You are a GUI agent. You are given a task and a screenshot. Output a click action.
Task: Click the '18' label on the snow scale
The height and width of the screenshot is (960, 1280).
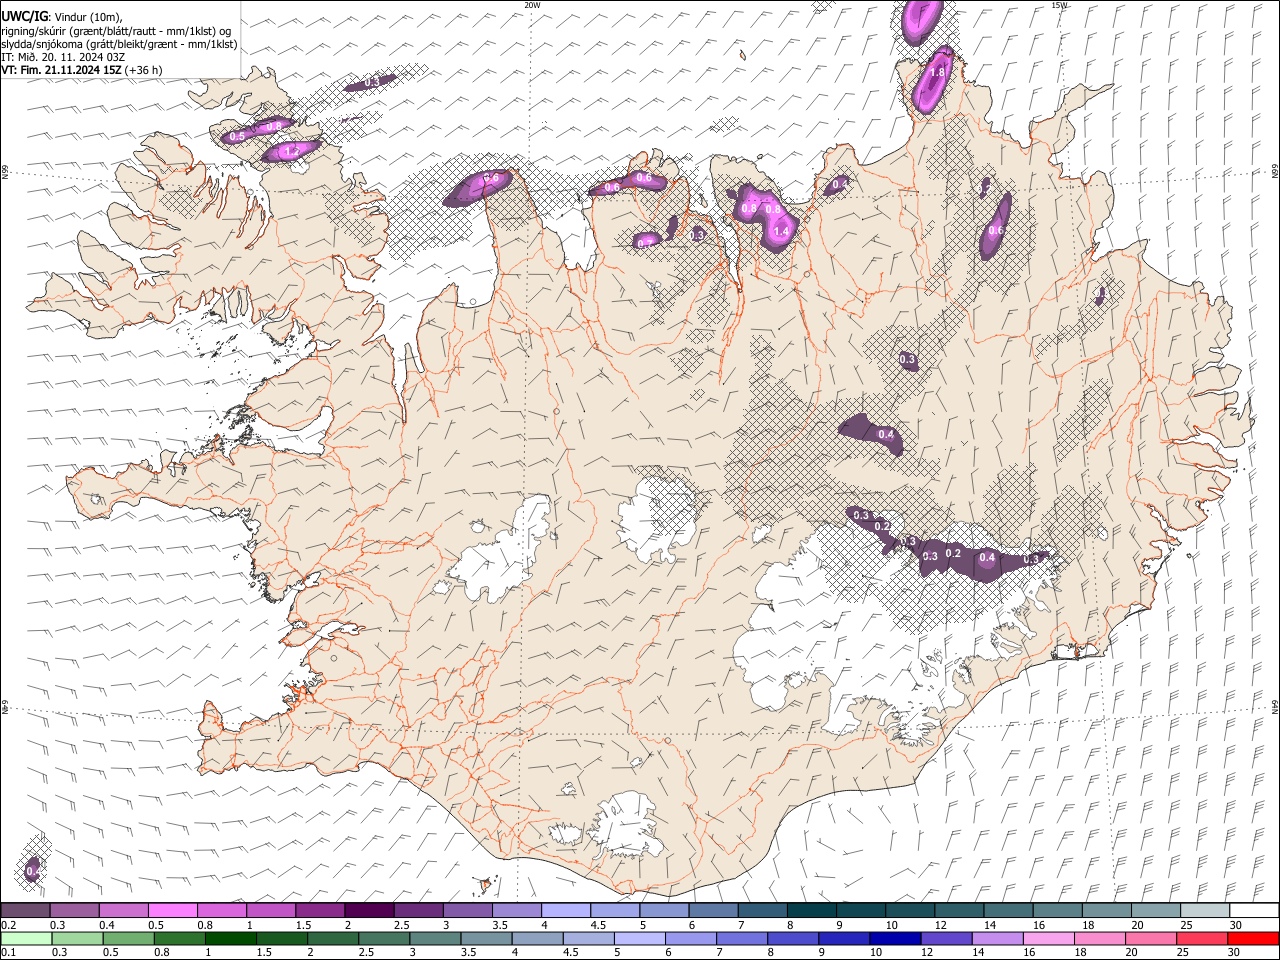tap(1088, 925)
